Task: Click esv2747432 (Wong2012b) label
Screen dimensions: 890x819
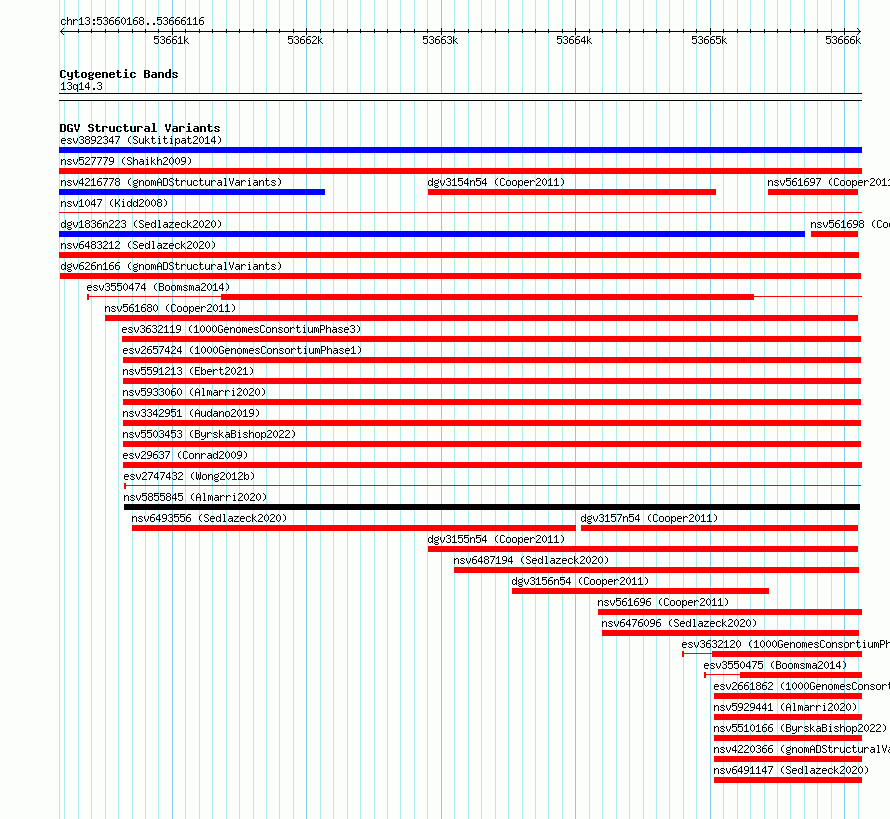Action: (x=189, y=476)
